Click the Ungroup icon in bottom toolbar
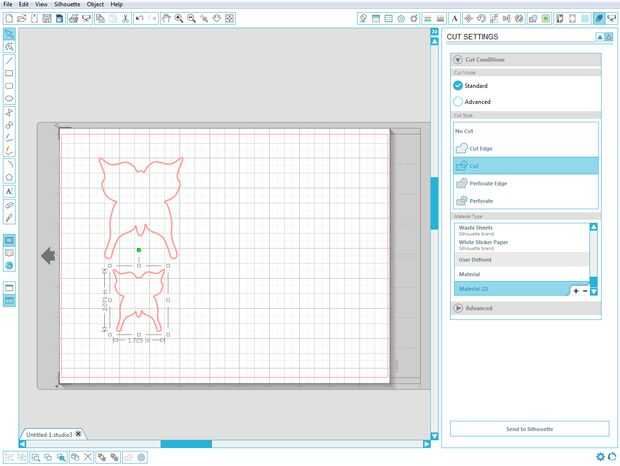This screenshot has width=620, height=466. pyautogui.click(x=22, y=458)
